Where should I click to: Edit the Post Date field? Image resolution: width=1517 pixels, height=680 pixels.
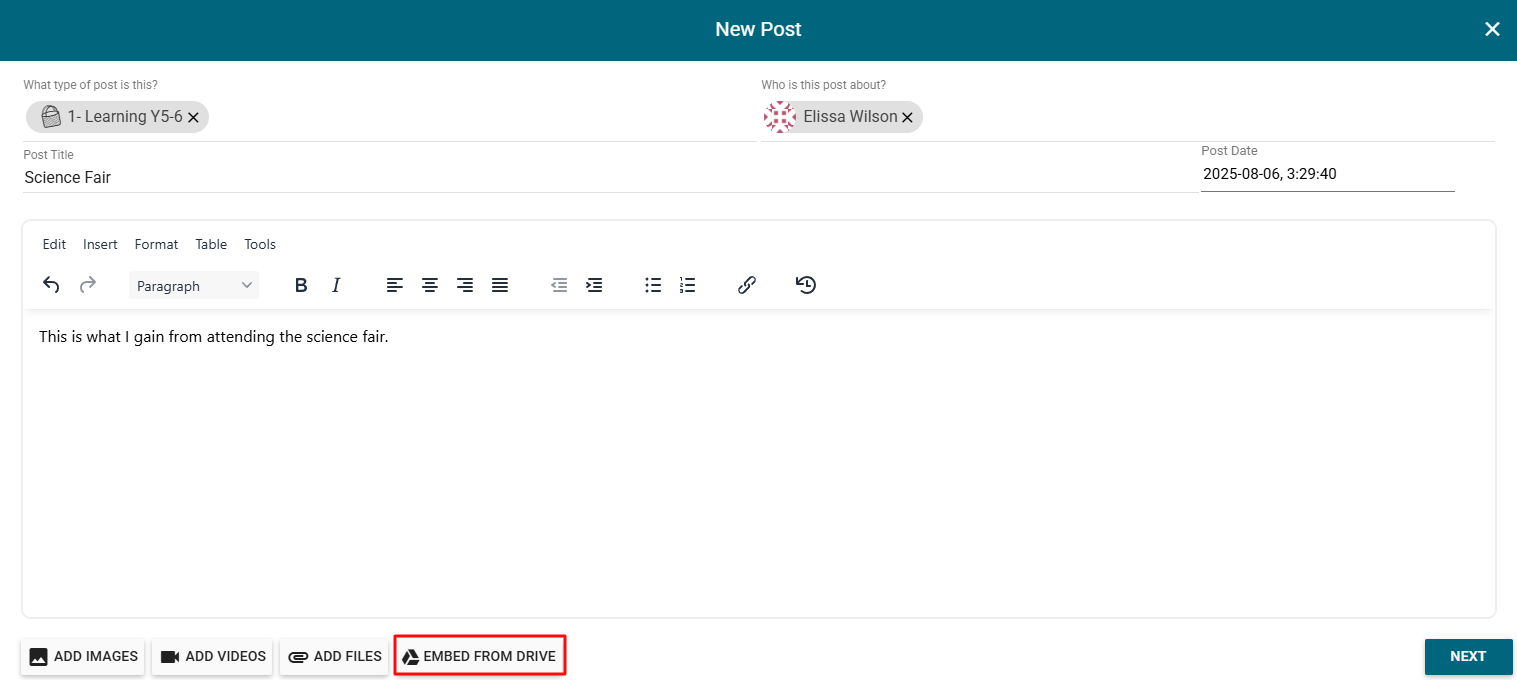pyautogui.click(x=1326, y=174)
